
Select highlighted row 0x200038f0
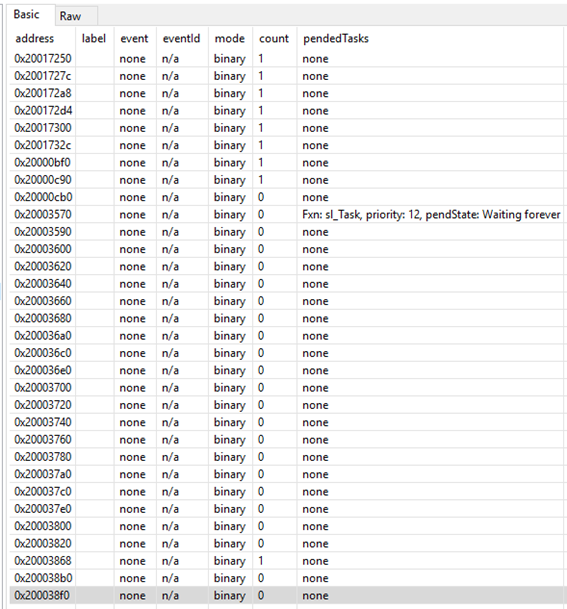(x=287, y=595)
